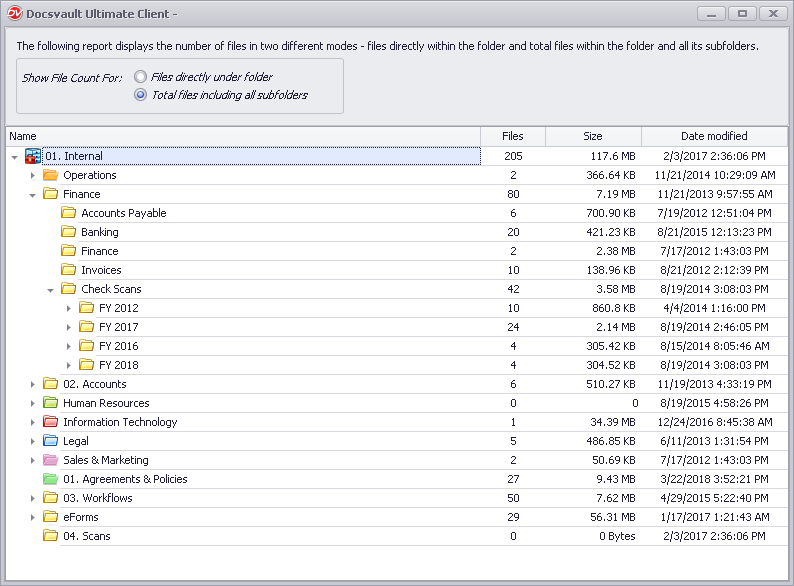Select 'Files directly under folder' option
The width and height of the screenshot is (794, 586).
[x=141, y=77]
